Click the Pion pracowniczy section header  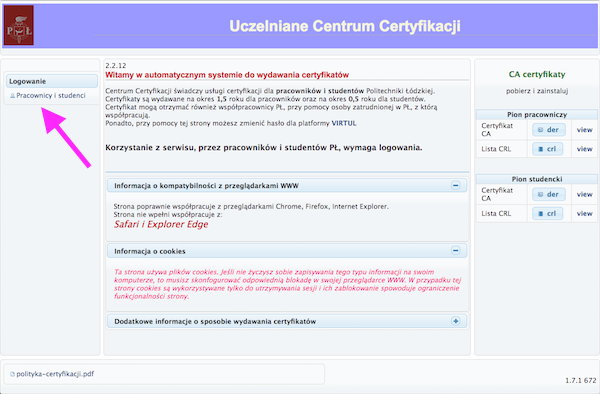537,114
